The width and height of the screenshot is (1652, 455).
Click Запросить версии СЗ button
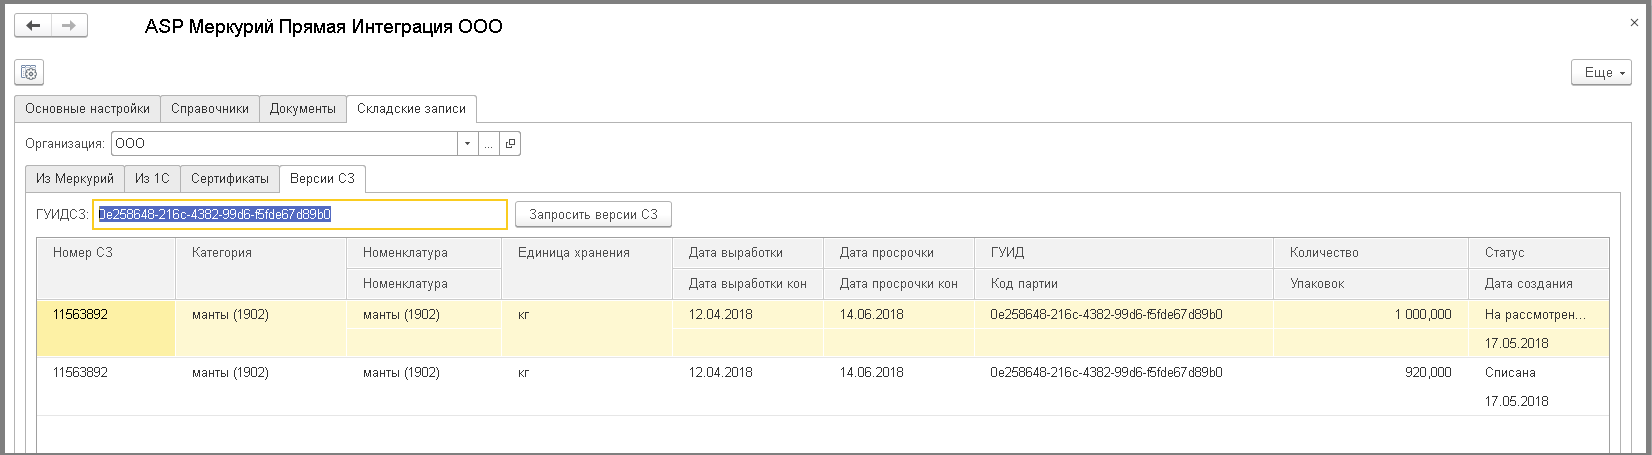pyautogui.click(x=594, y=214)
